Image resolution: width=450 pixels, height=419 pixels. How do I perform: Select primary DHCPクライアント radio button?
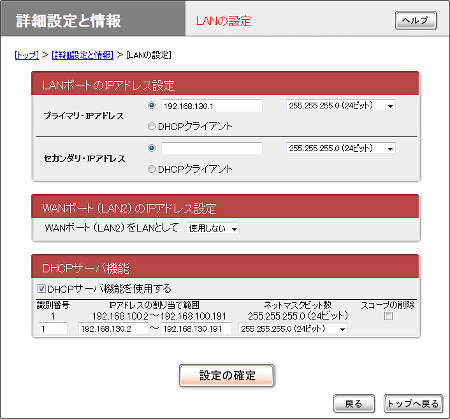[152, 126]
